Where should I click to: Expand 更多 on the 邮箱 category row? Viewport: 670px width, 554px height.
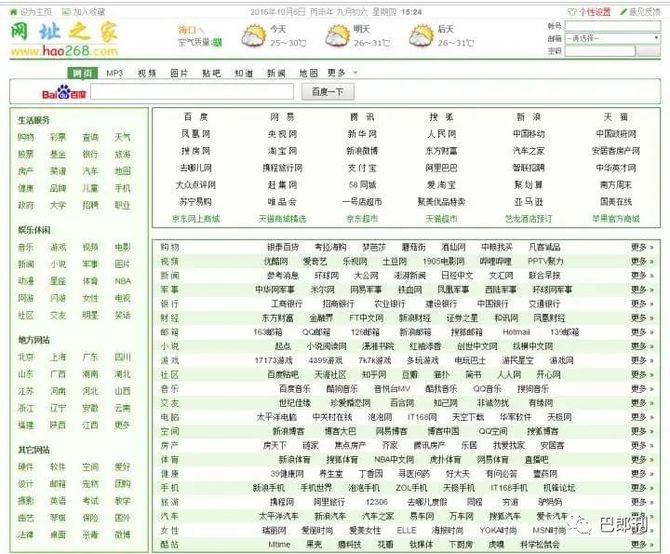[x=642, y=332]
